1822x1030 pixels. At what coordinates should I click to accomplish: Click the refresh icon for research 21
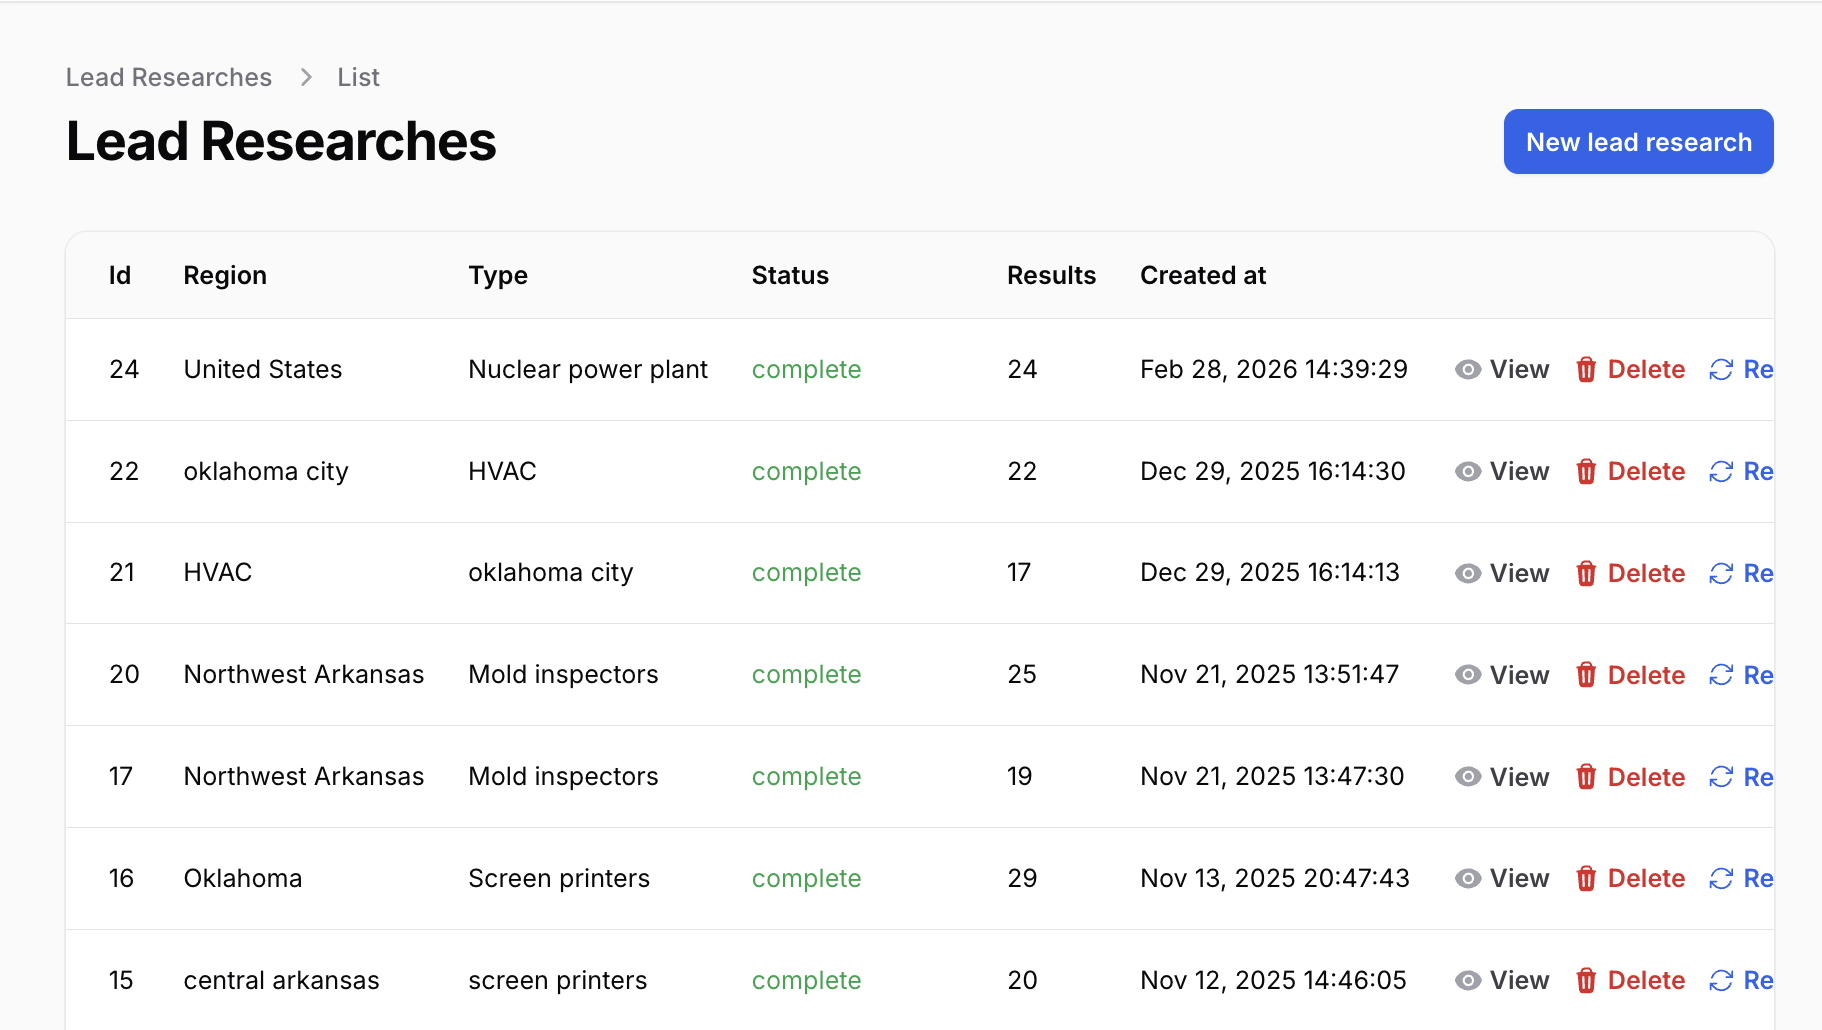click(1721, 573)
